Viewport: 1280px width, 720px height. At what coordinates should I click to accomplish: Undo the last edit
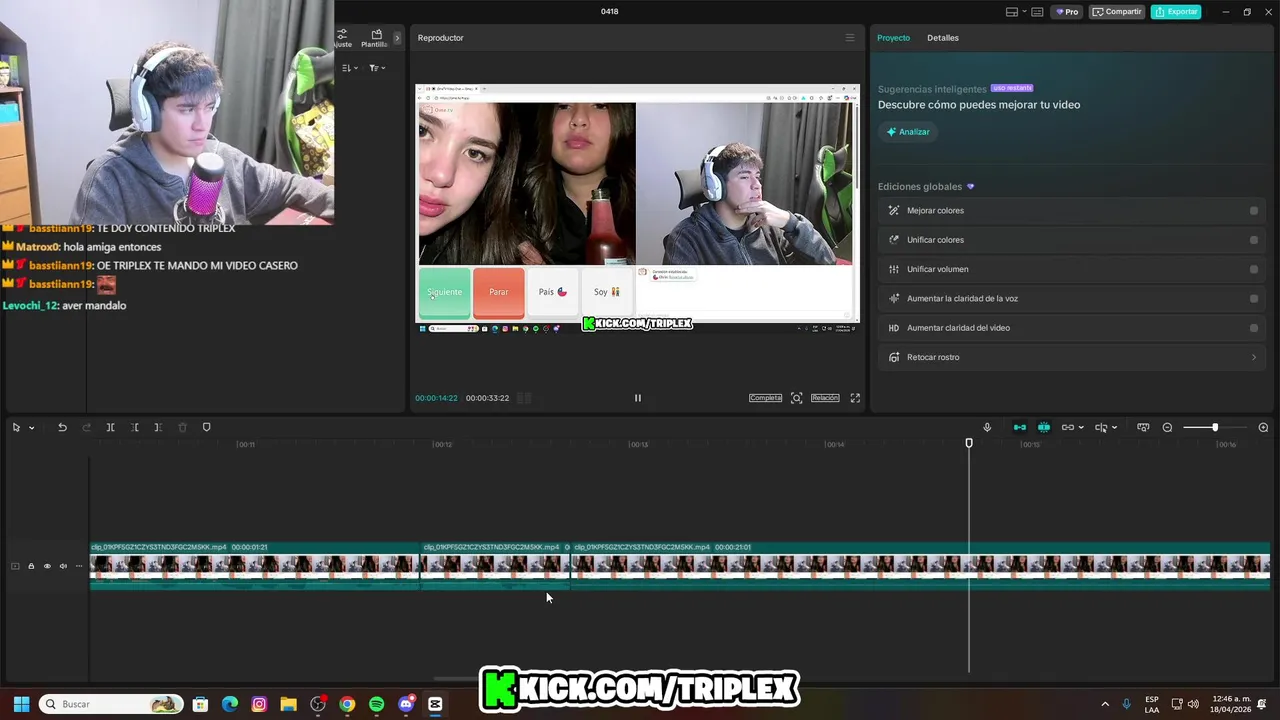click(x=62, y=427)
